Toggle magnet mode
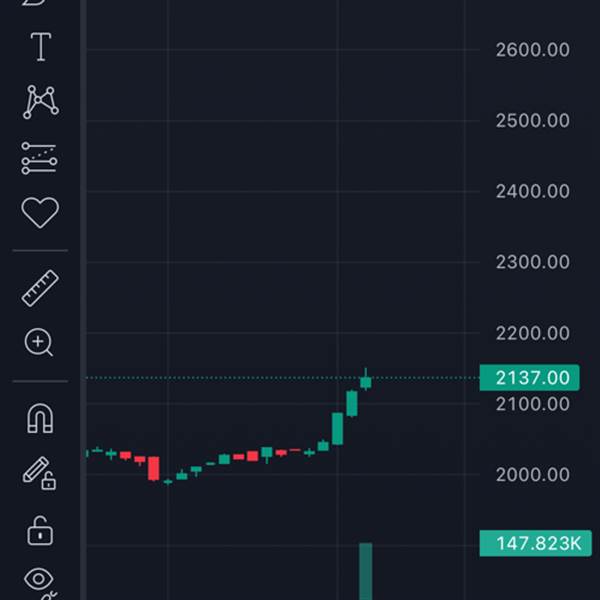600x600 pixels. (40, 418)
